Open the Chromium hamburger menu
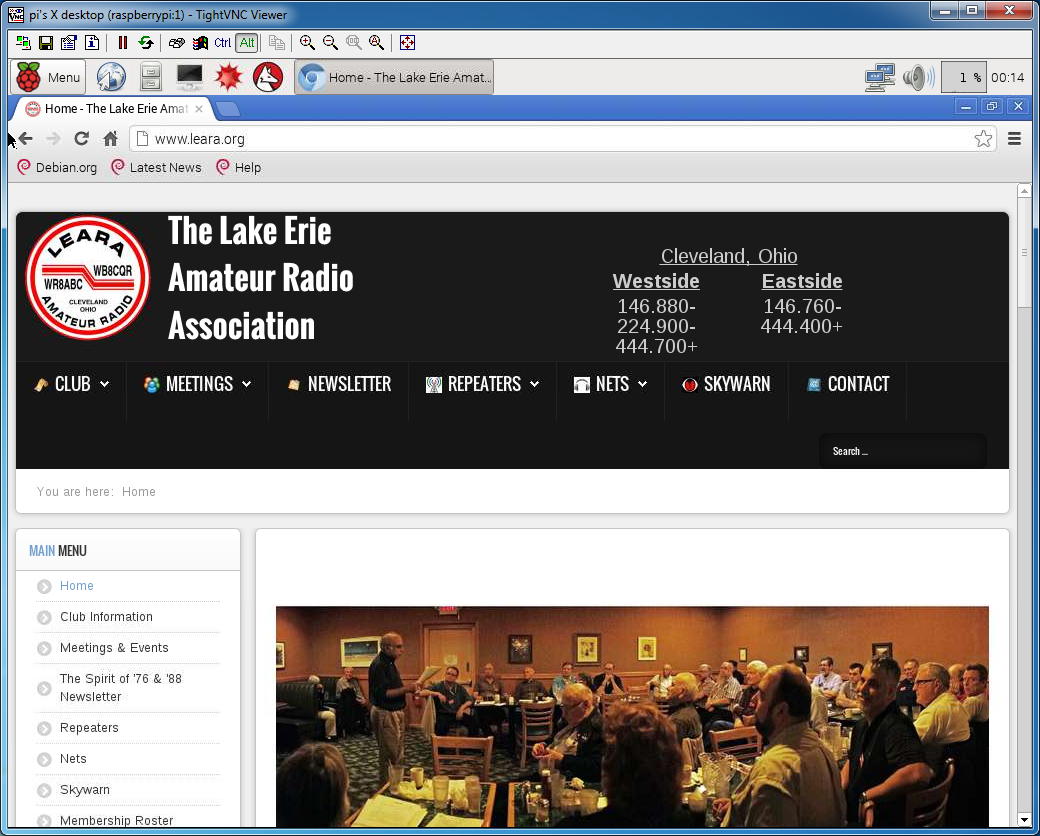The image size is (1040, 836). pyautogui.click(x=1014, y=139)
